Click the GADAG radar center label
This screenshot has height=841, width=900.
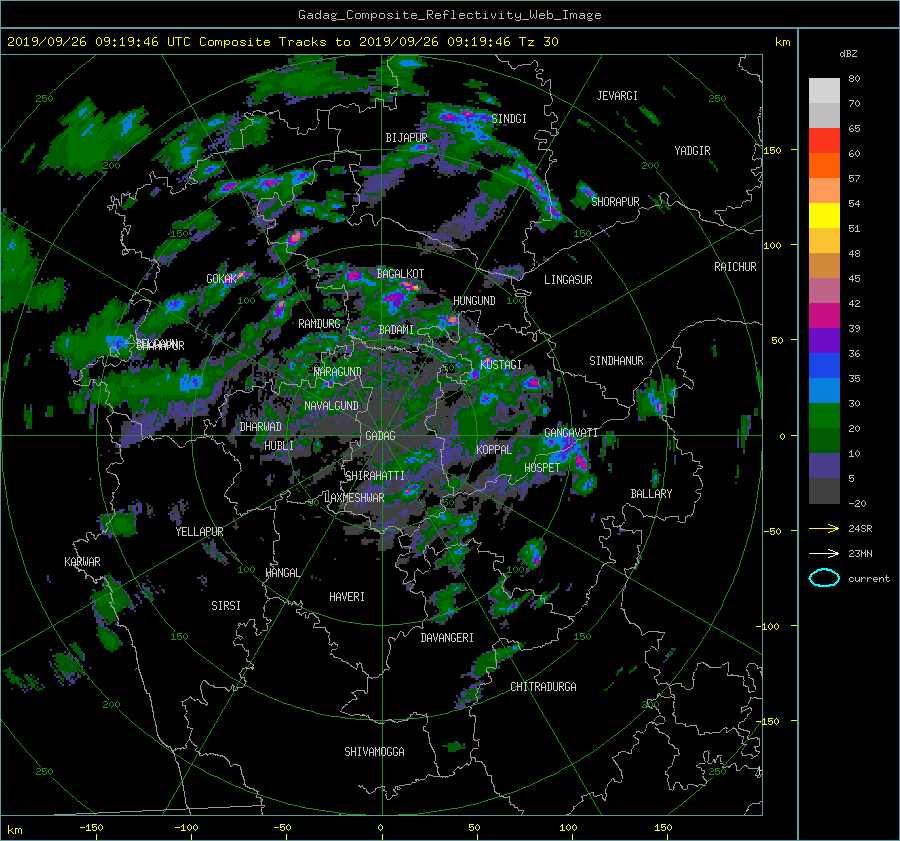tap(380, 436)
